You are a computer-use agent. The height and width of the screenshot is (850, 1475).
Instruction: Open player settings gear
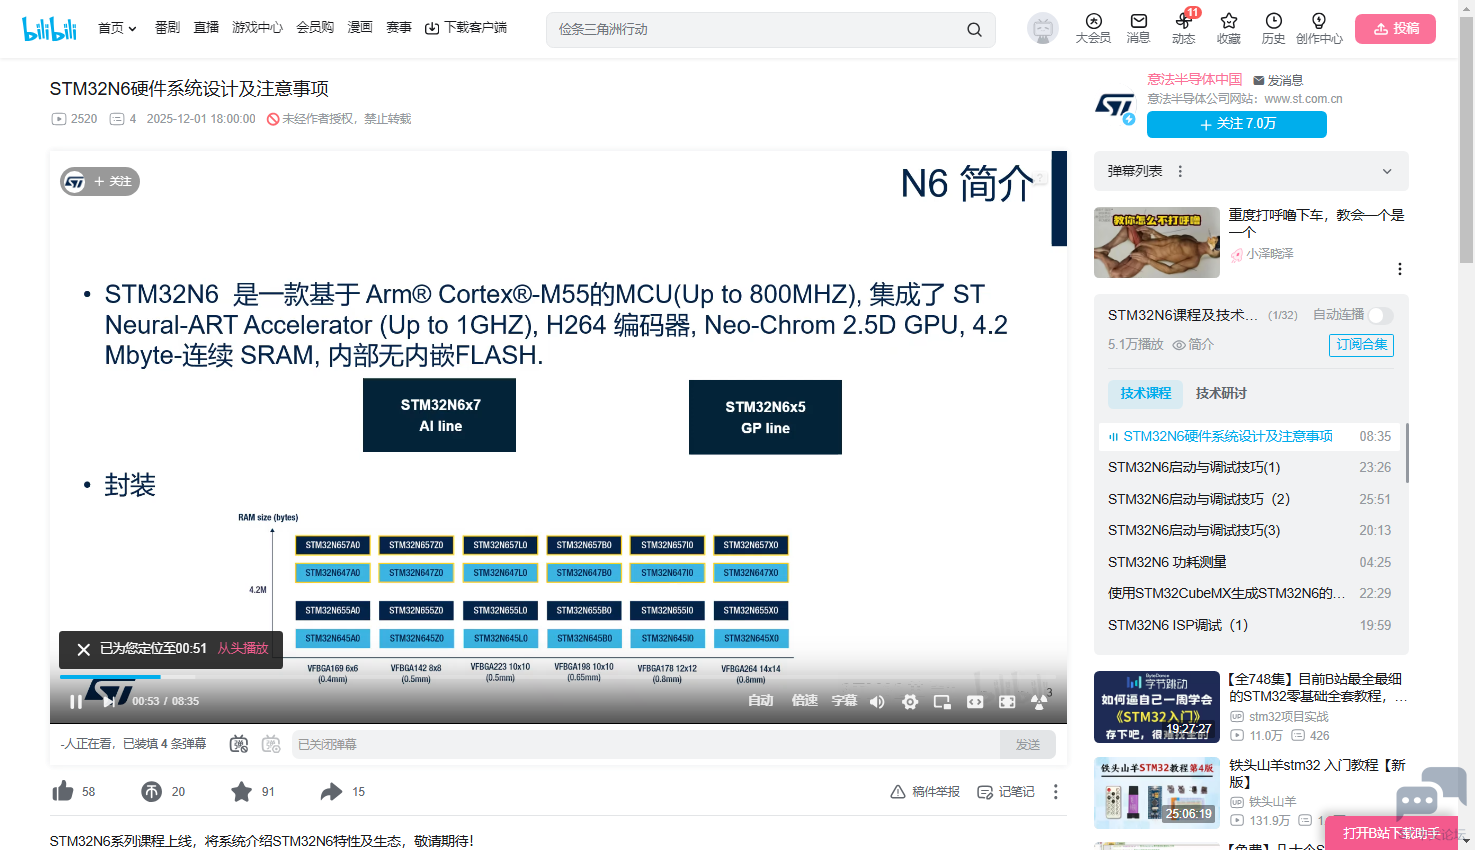pos(910,702)
